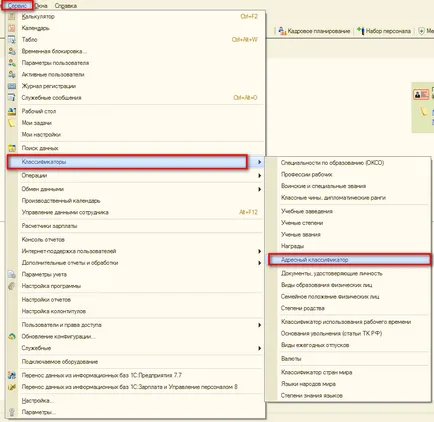Click the Зарплата и Управление персоналом 8 transfer icon

(x=12, y=387)
